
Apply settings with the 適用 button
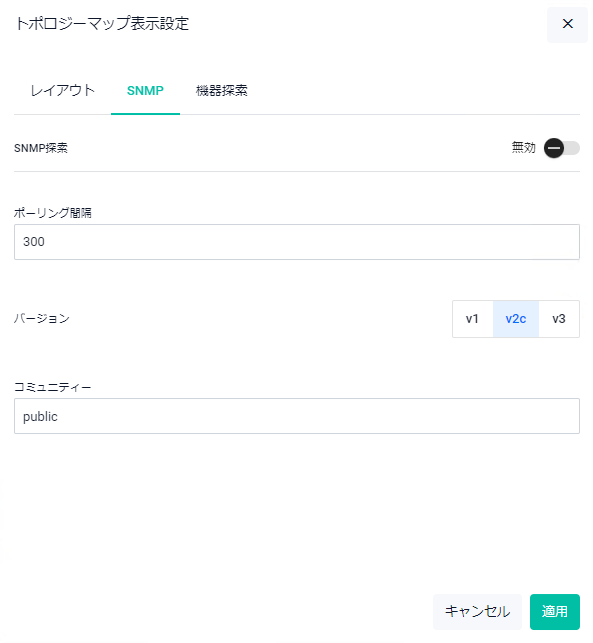[x=554, y=611]
